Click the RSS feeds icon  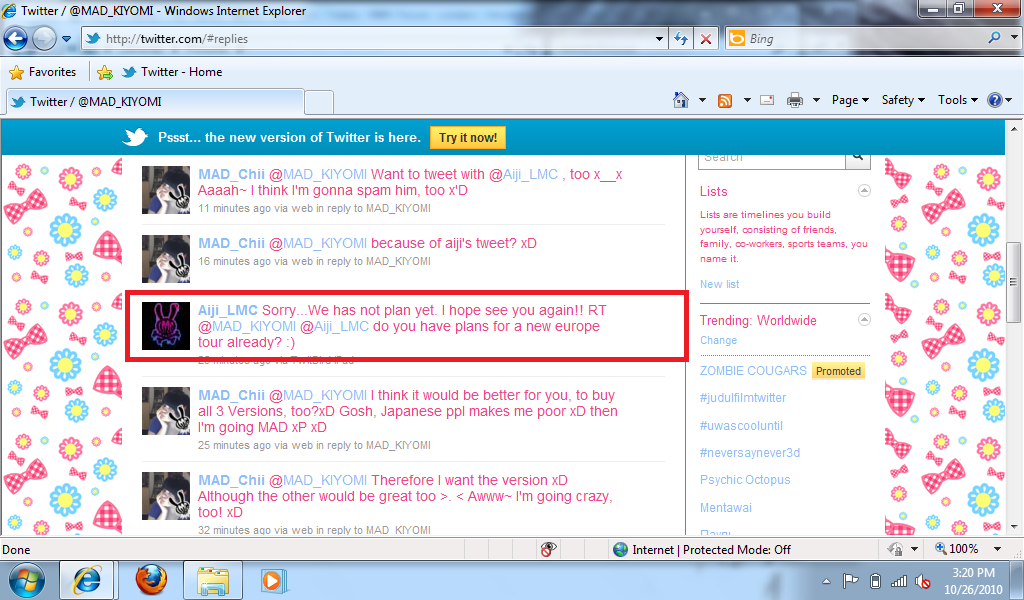point(725,101)
